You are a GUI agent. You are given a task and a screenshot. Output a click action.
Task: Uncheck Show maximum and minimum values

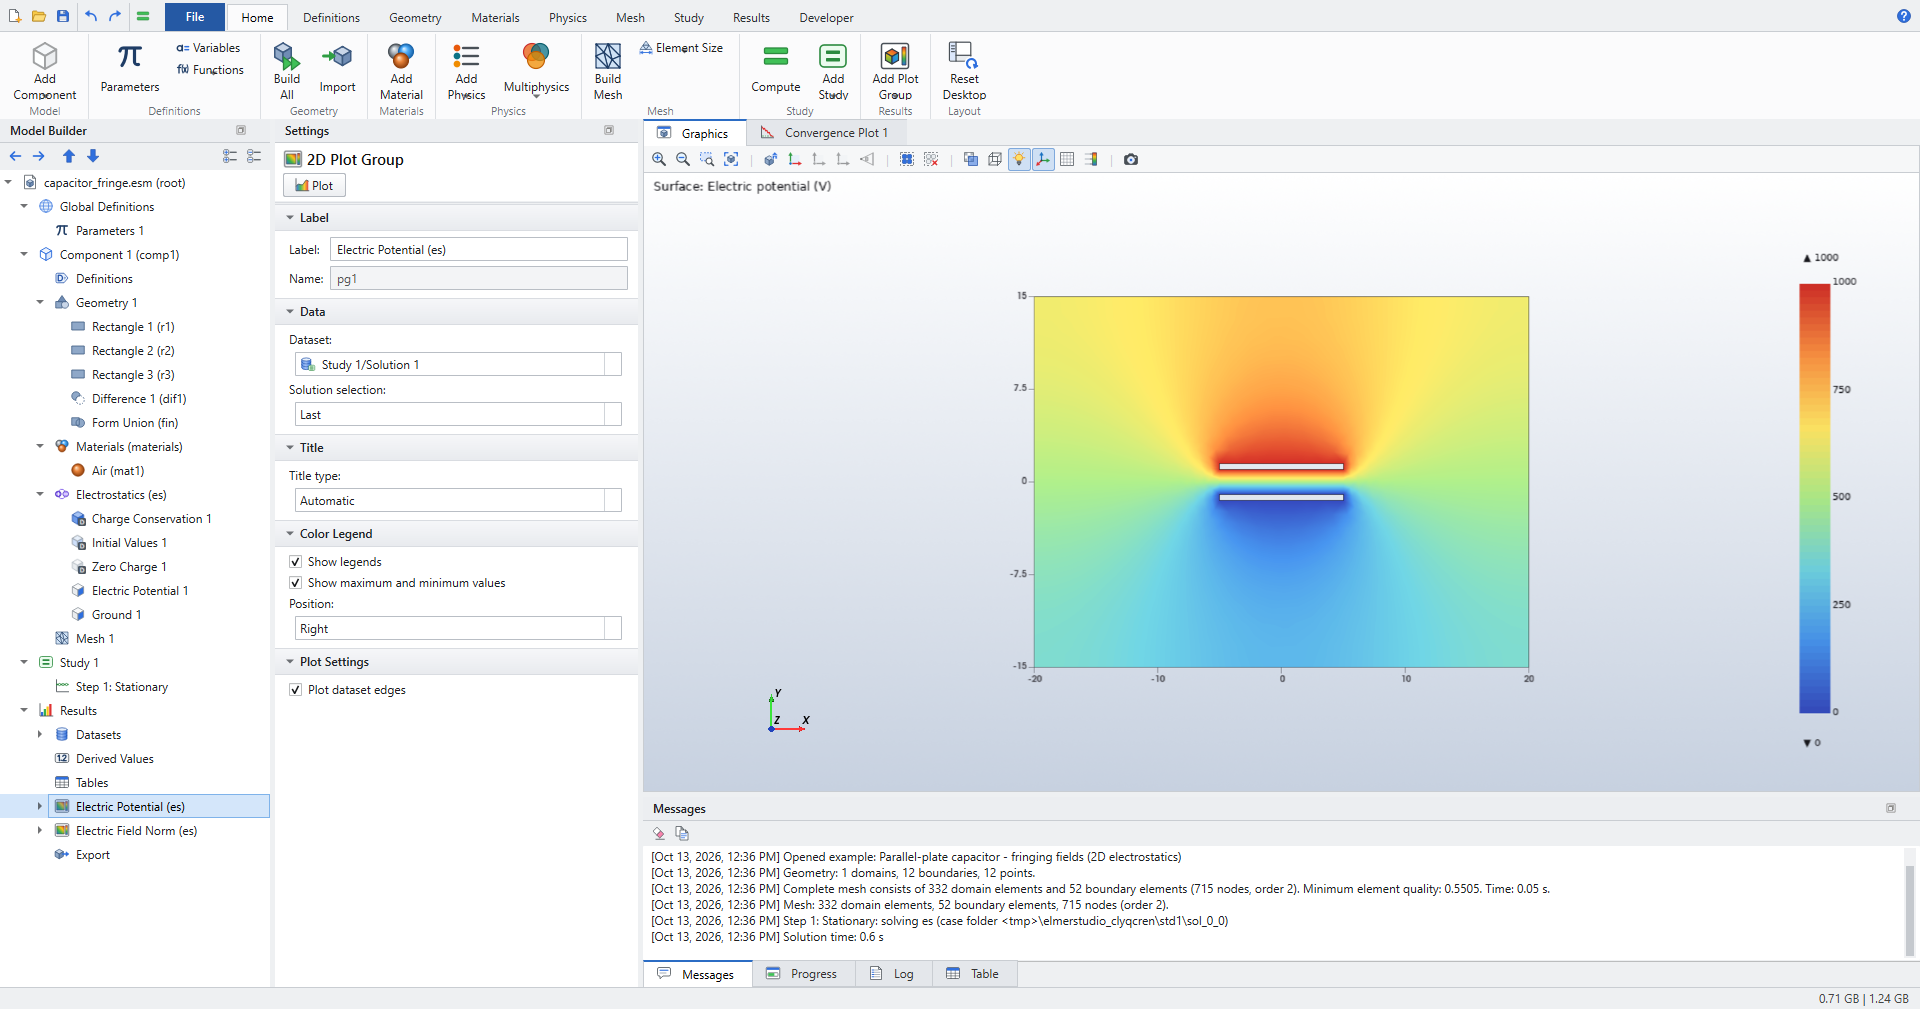coord(295,583)
